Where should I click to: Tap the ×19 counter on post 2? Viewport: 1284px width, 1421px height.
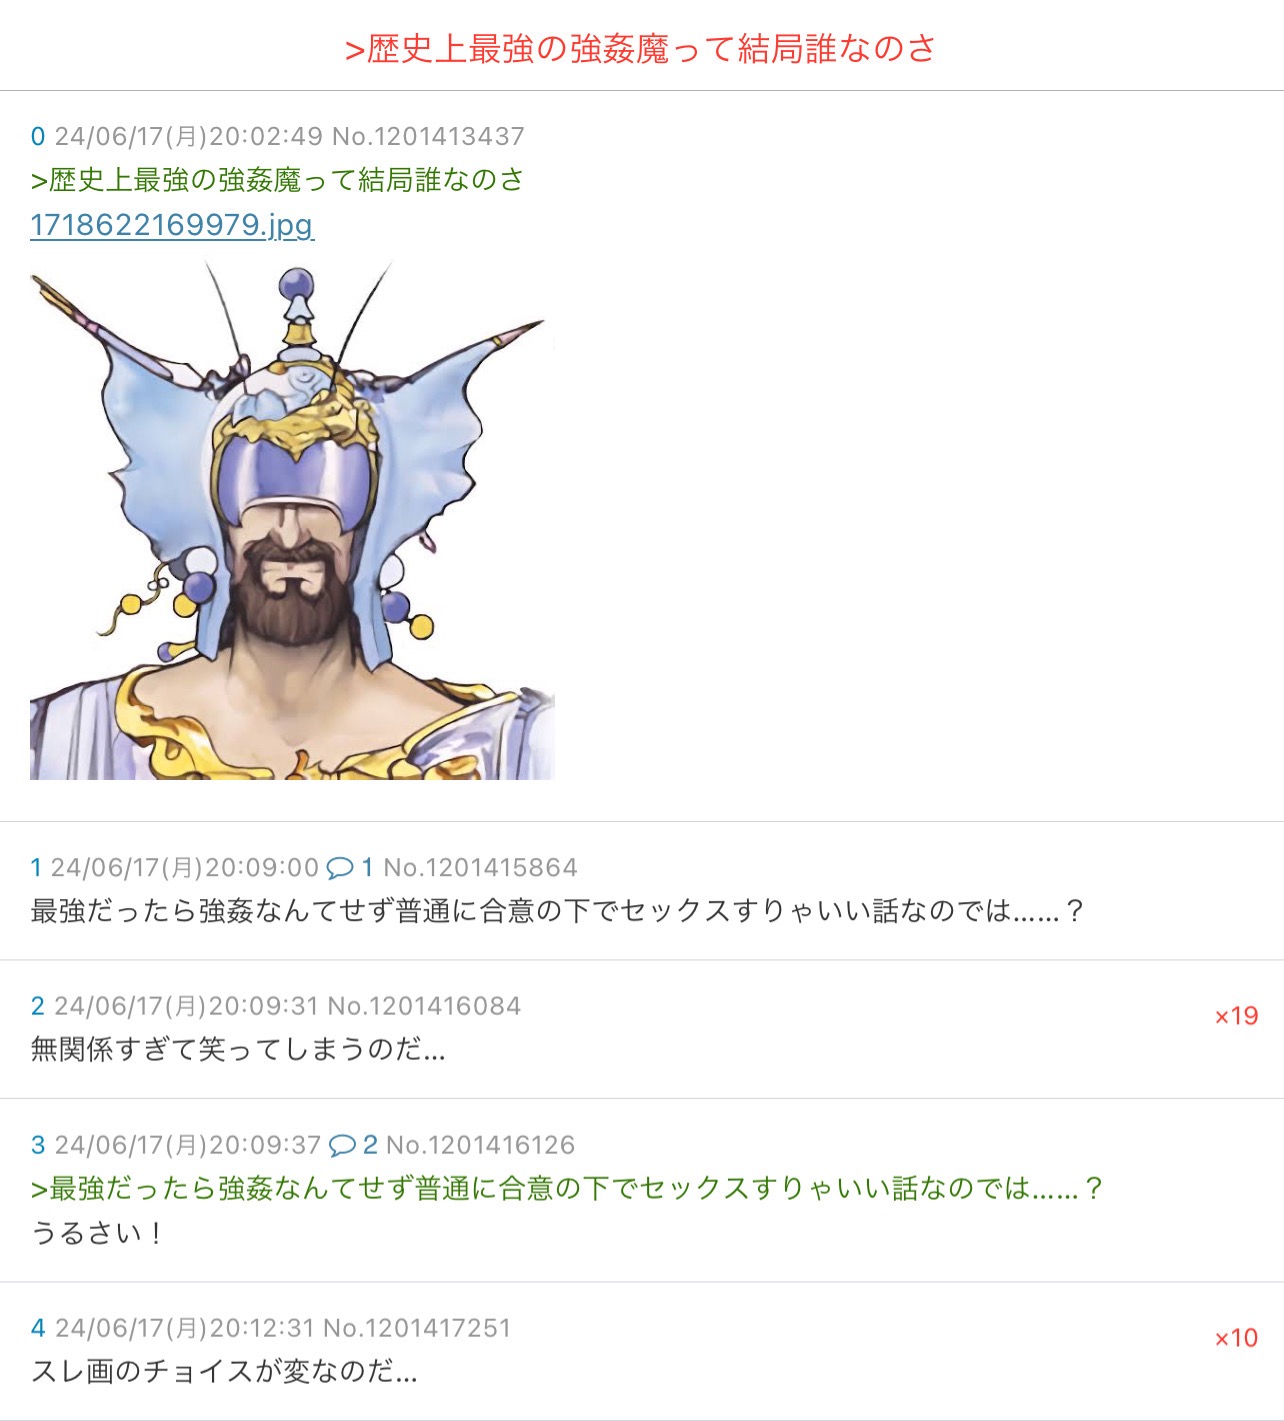(1236, 1016)
